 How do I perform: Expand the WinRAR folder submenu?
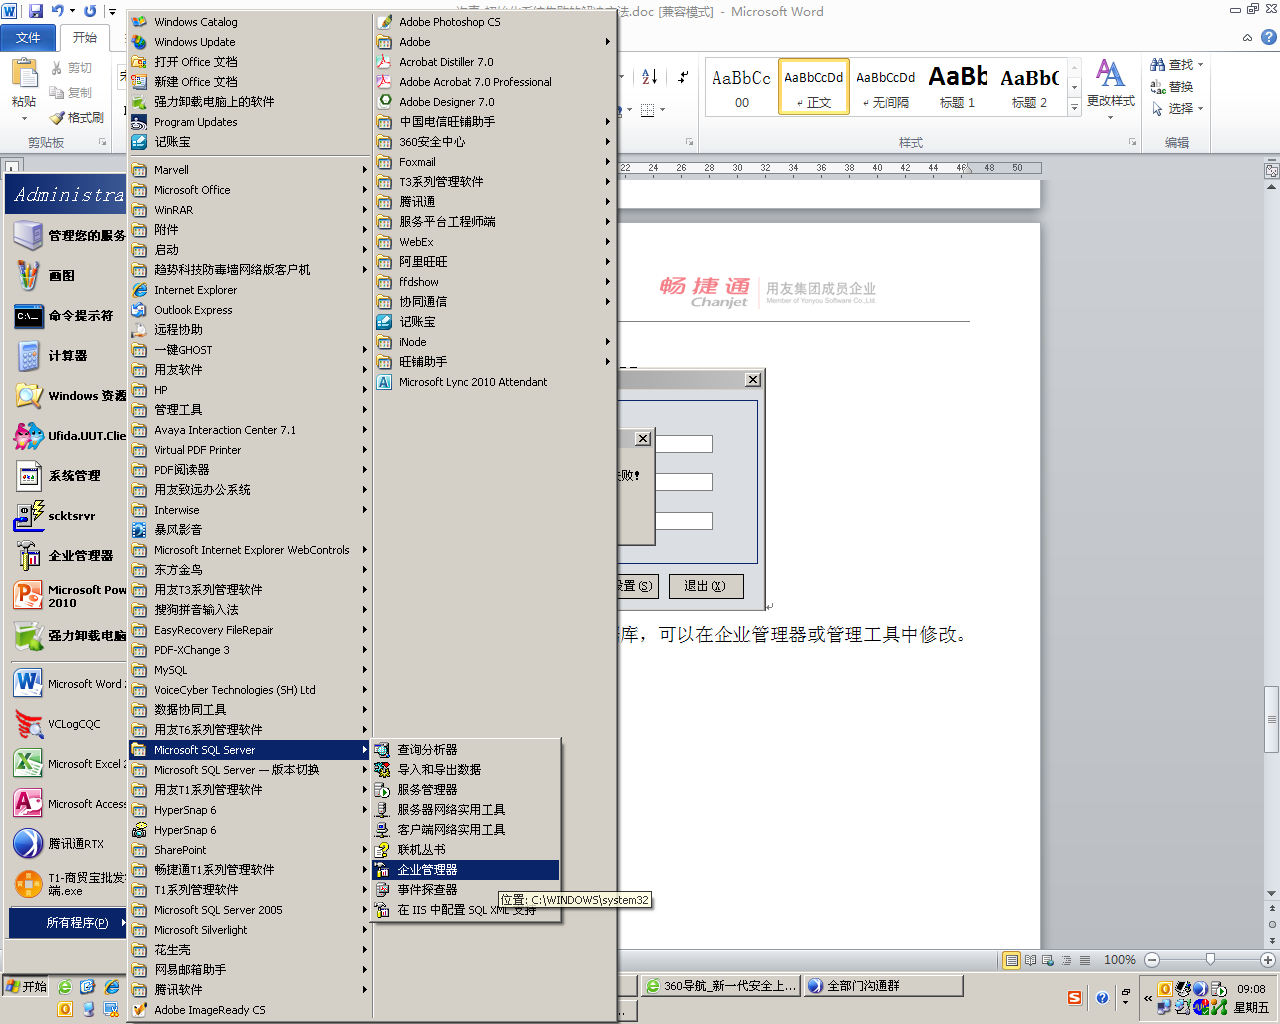pos(249,210)
